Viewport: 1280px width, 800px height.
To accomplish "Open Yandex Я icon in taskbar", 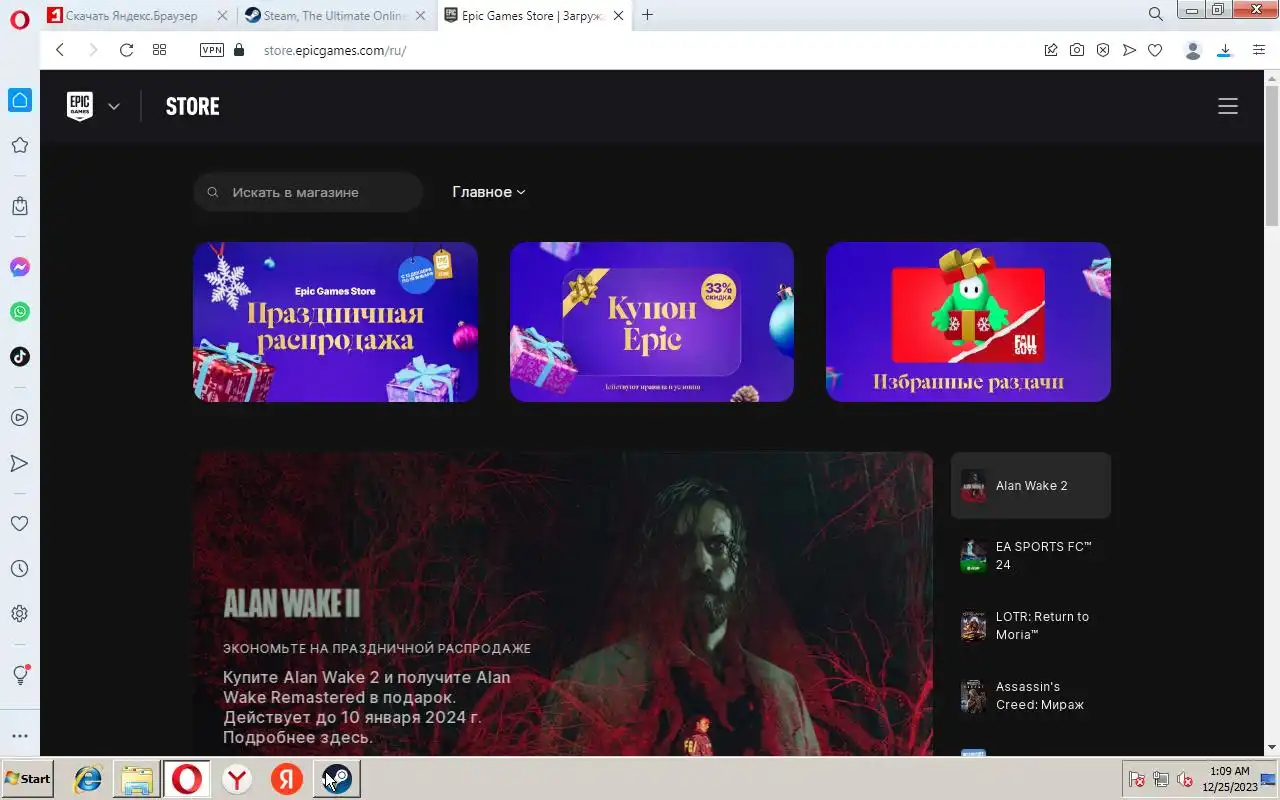I will tap(287, 779).
